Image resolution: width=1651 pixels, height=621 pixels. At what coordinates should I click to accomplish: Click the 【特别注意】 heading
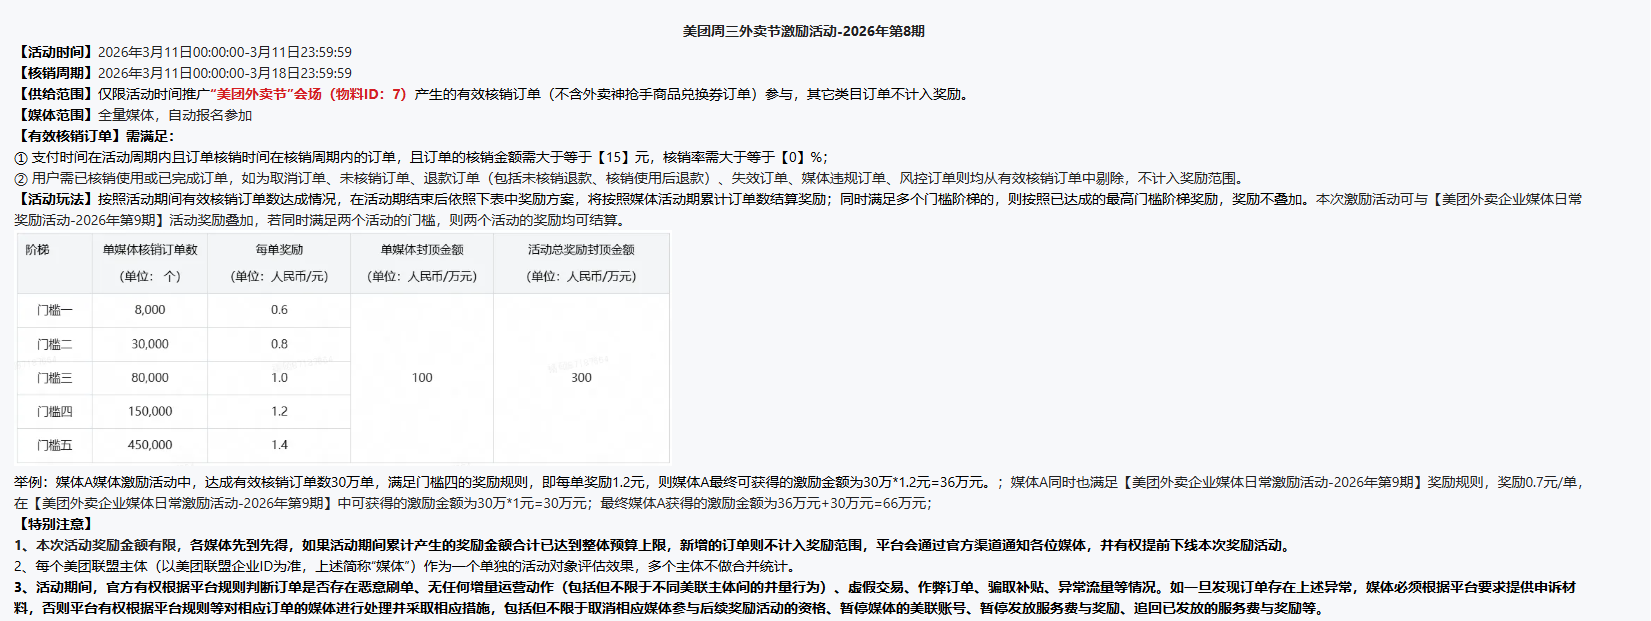(x=55, y=524)
